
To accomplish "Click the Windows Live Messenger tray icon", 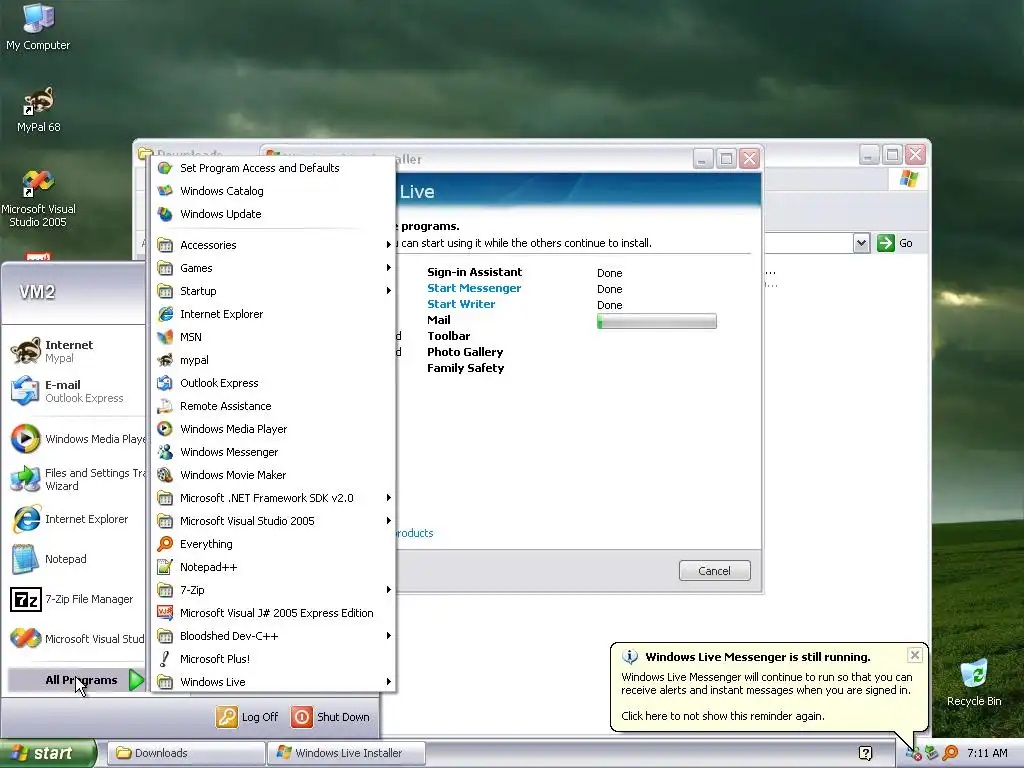I will (x=913, y=753).
